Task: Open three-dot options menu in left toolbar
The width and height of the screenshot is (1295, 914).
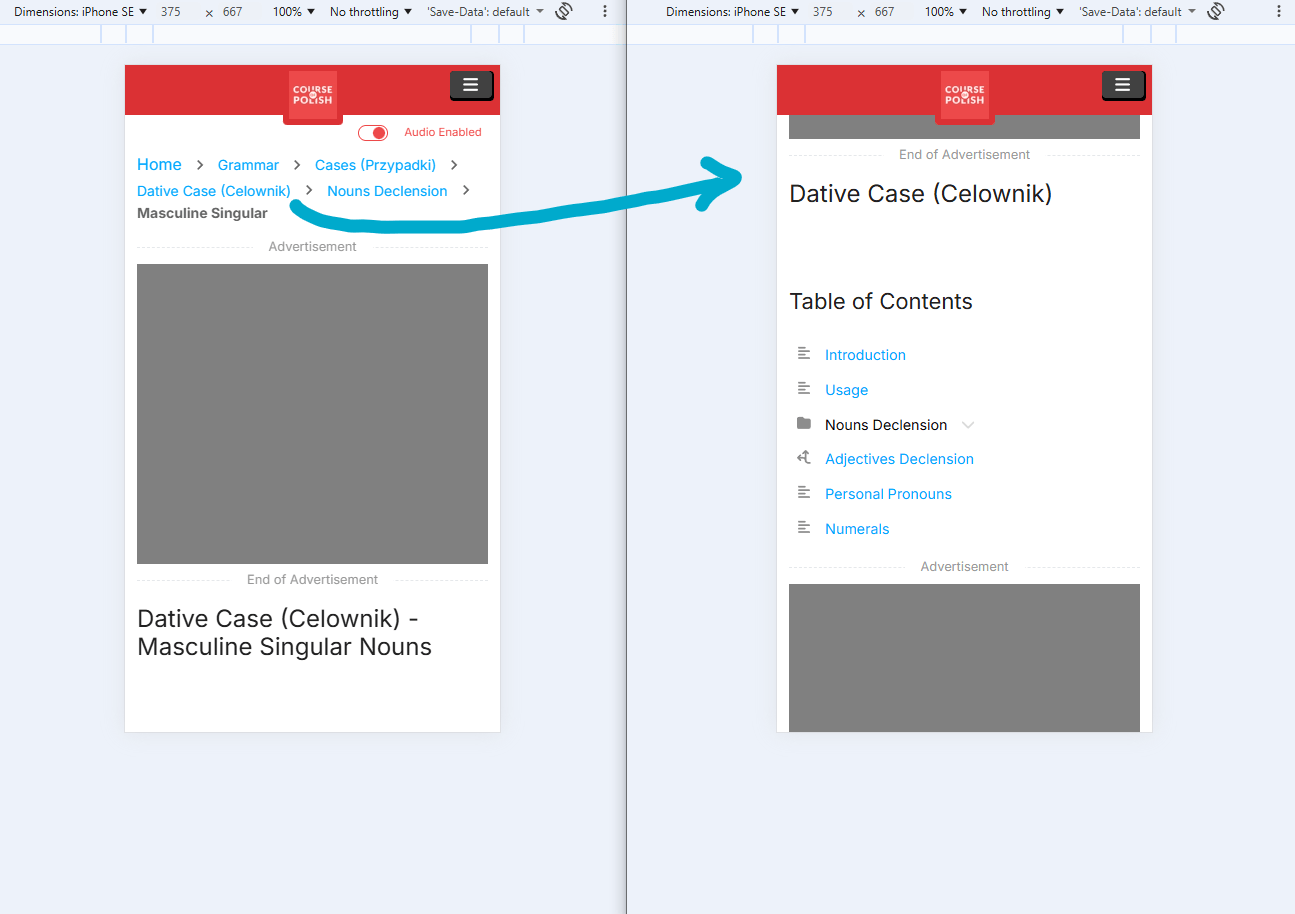Action: (x=605, y=12)
